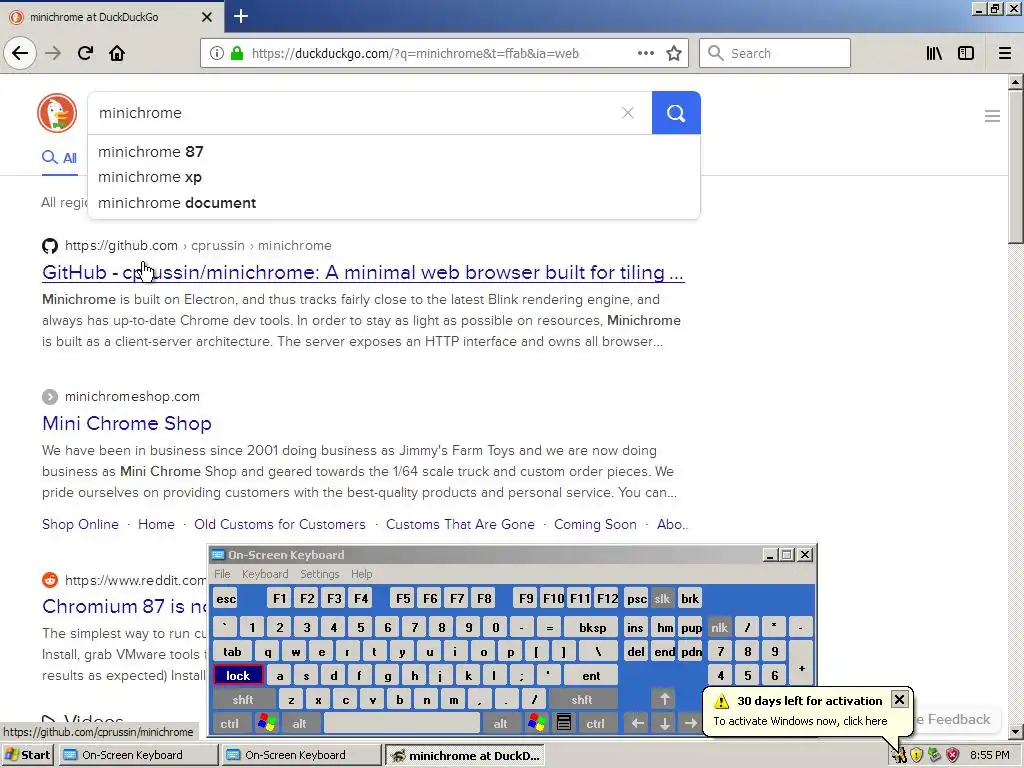Click the bksp key on keyboard
Viewport: 1024px width, 768px height.
592,628
